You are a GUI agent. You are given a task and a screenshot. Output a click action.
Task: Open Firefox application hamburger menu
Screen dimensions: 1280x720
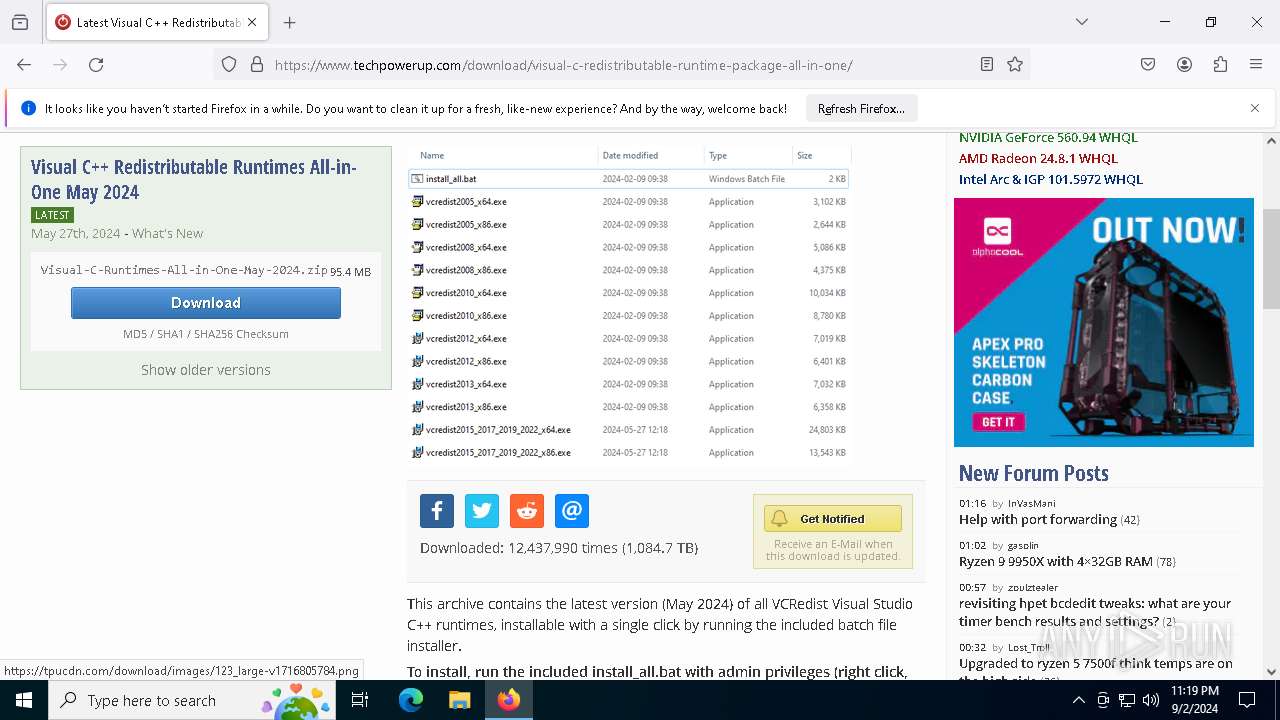(x=1256, y=65)
